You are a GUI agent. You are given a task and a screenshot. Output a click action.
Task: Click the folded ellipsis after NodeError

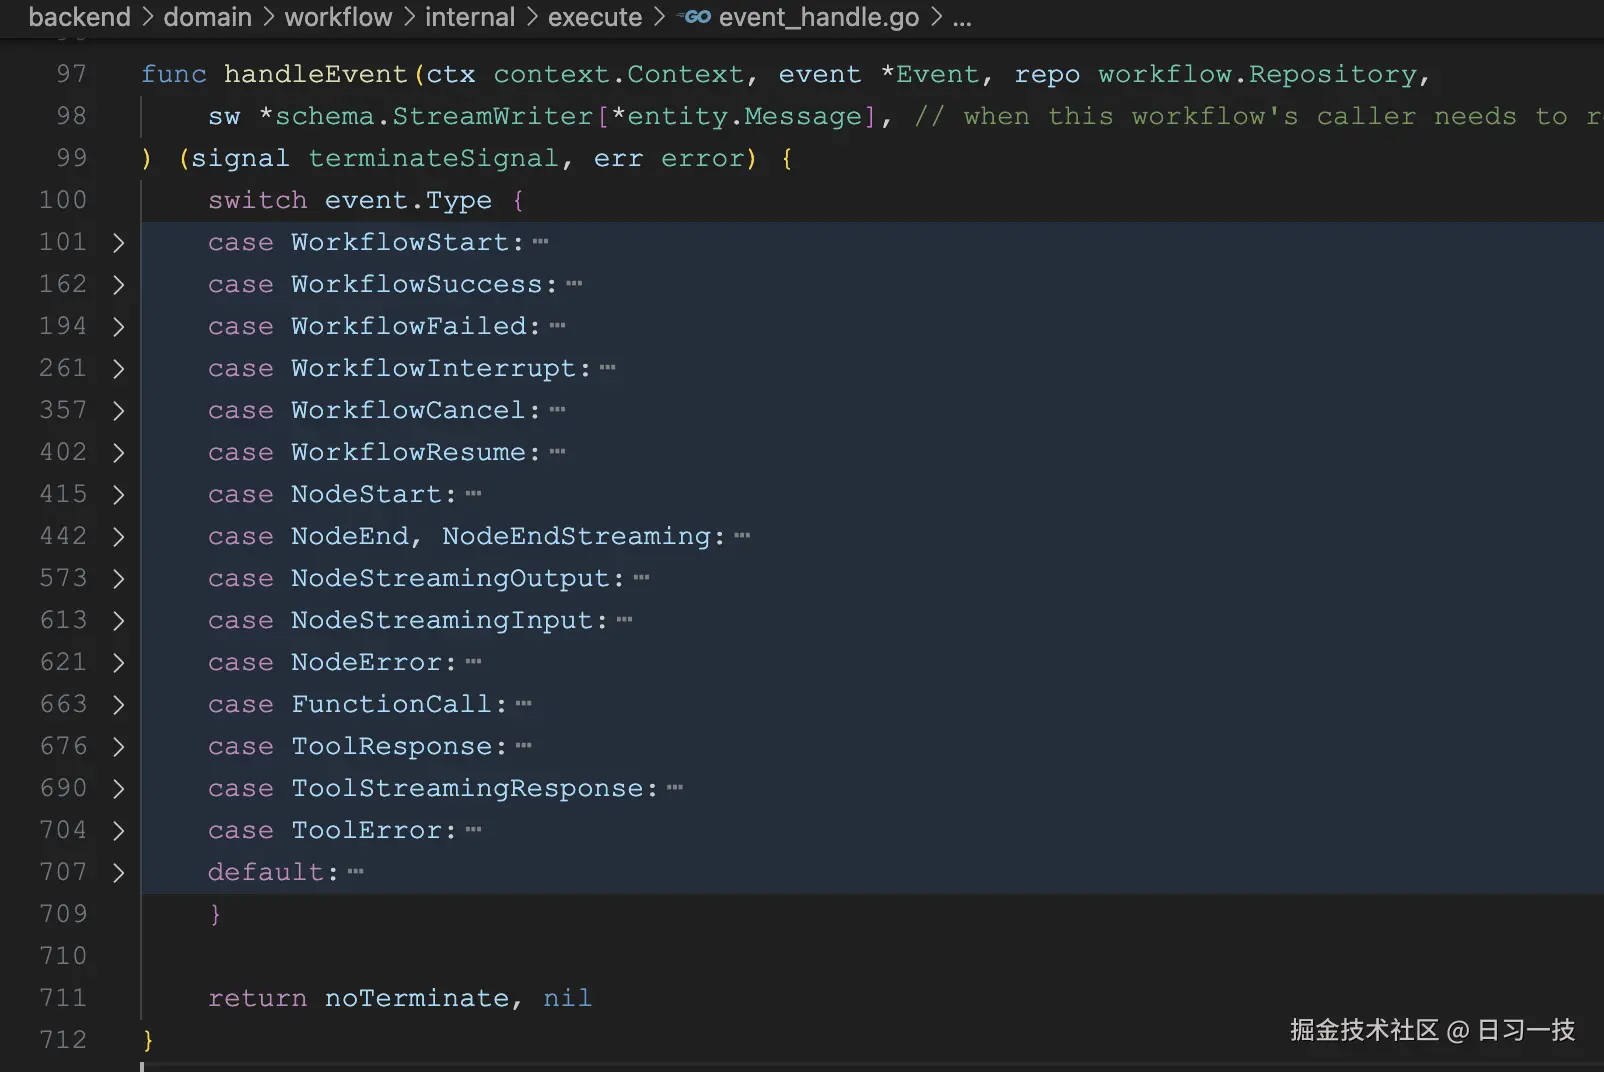click(x=474, y=662)
